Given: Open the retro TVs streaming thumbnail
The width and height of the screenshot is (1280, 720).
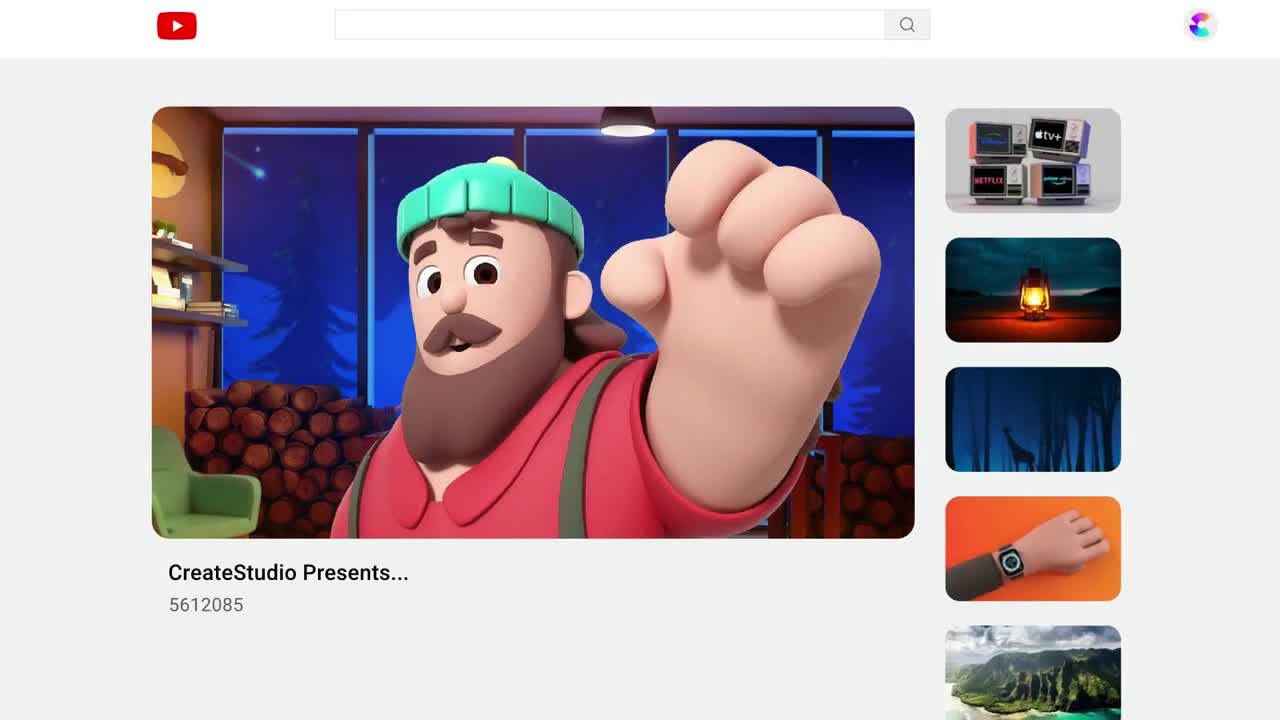Looking at the screenshot, I should point(1033,160).
